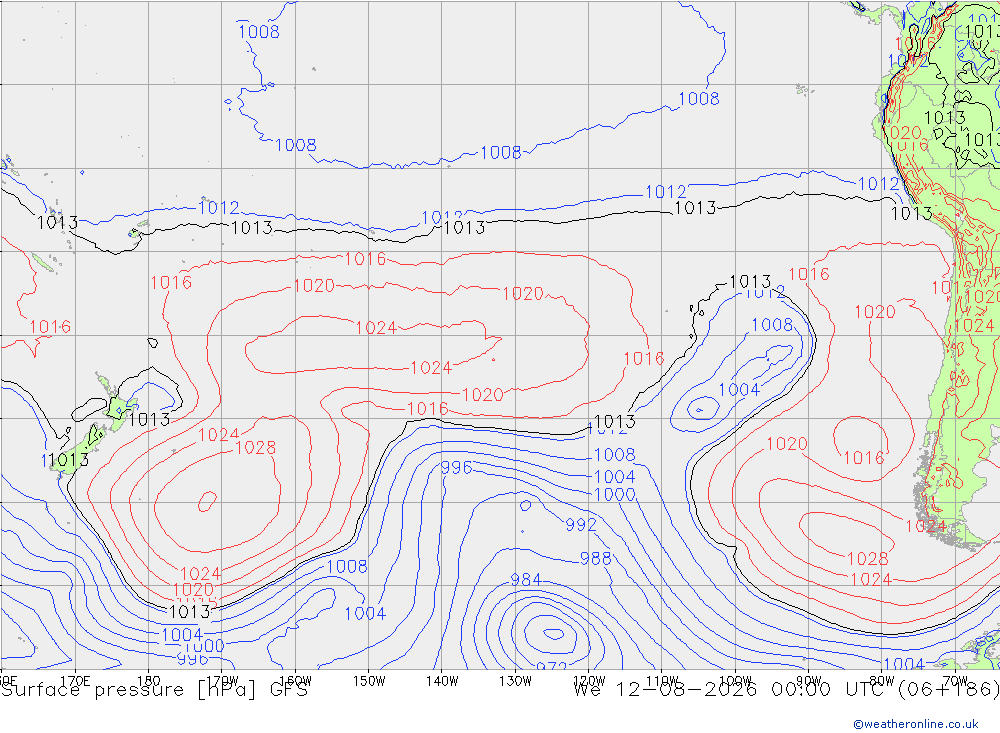
Task: Select the 150W longitude label
Action: (369, 681)
